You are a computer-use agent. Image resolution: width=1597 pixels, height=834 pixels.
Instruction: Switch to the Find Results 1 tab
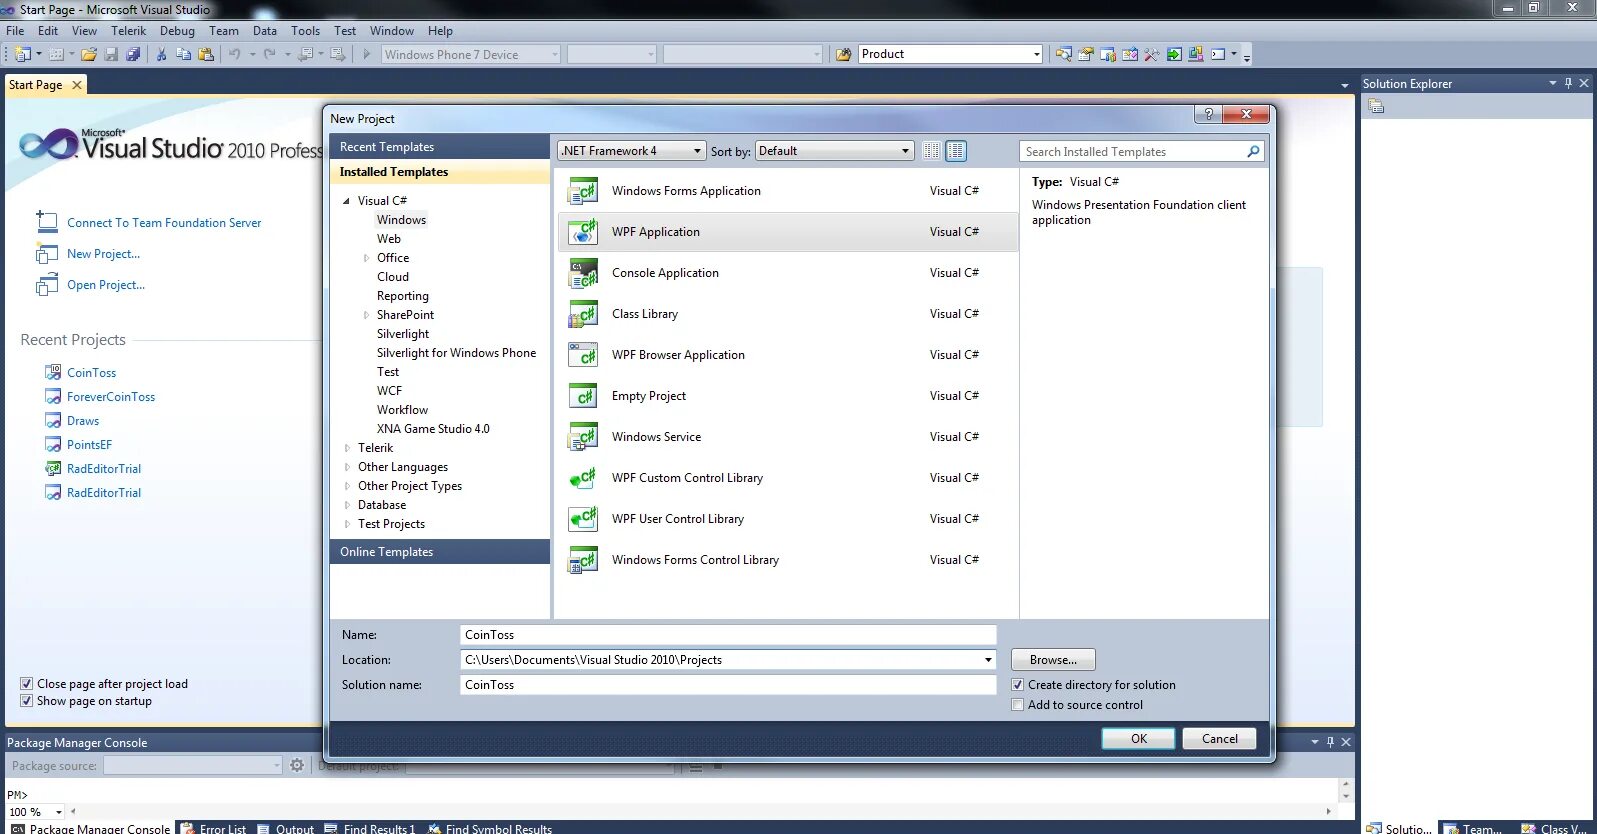click(x=369, y=828)
